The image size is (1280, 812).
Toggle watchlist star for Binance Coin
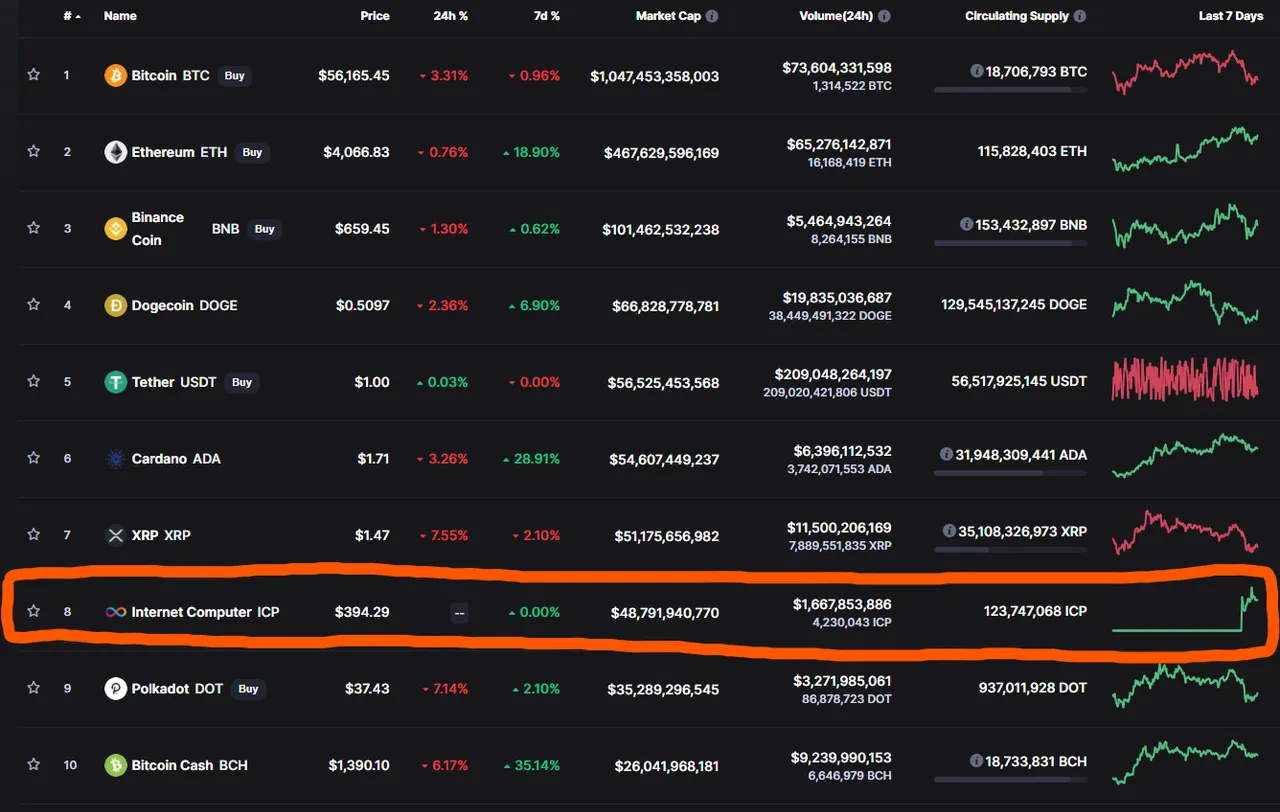[33, 228]
